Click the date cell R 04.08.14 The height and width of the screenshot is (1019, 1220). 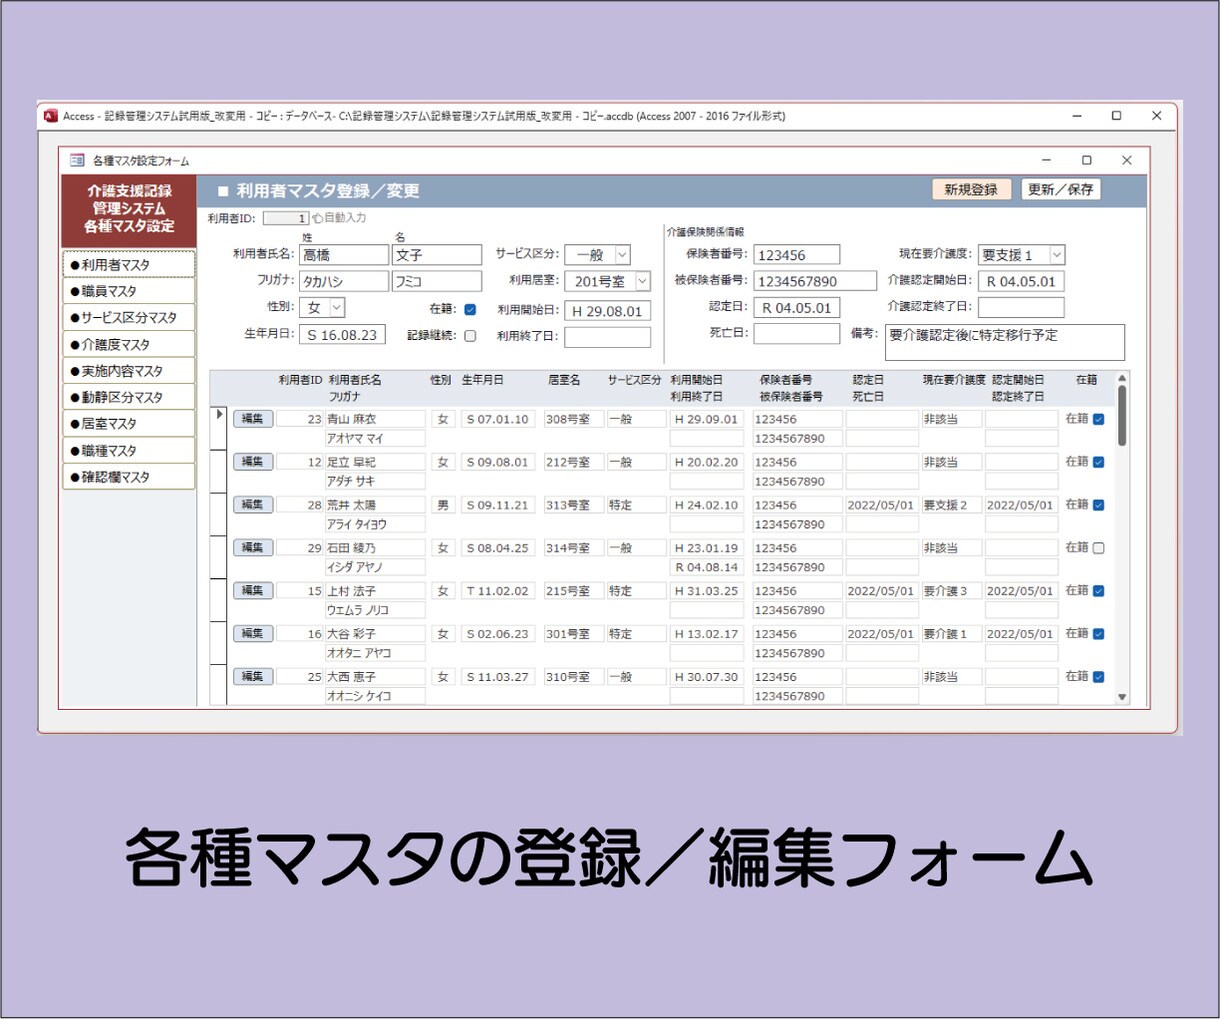pos(707,567)
